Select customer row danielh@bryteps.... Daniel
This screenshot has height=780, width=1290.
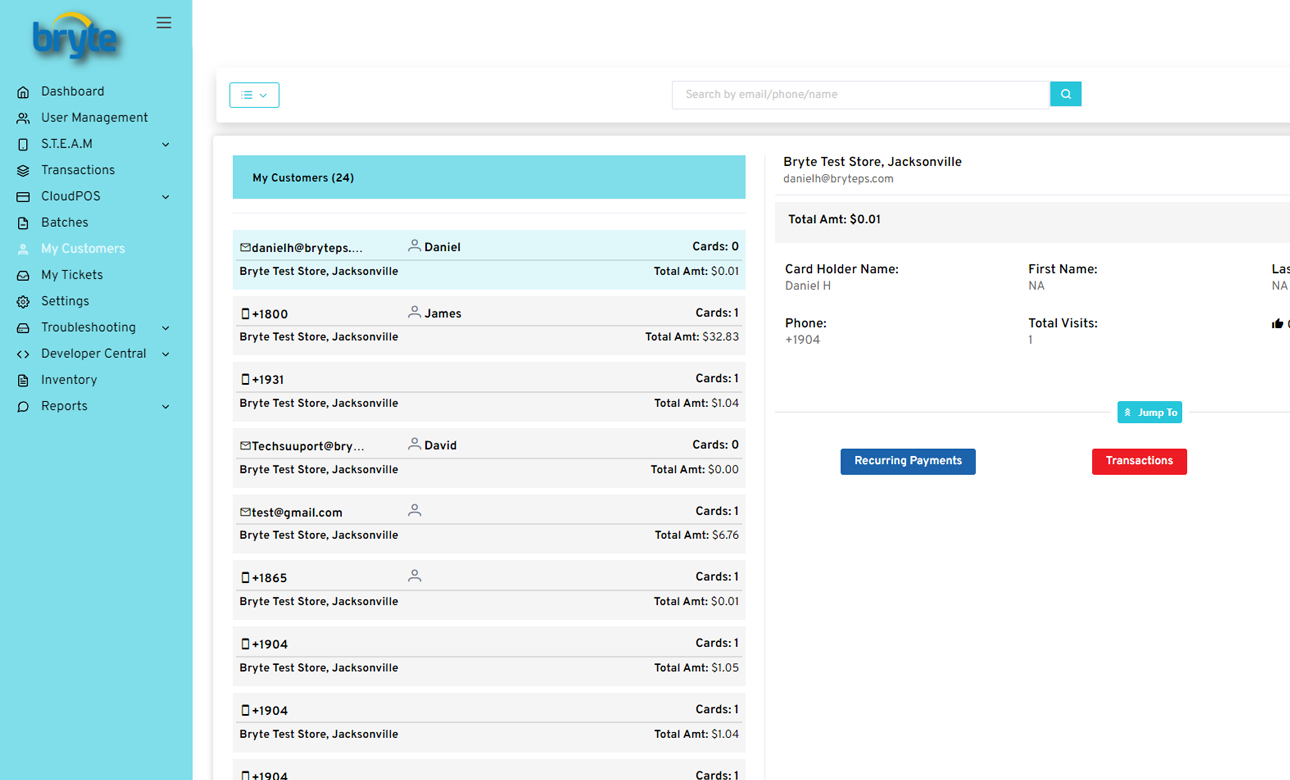[x=489, y=260]
